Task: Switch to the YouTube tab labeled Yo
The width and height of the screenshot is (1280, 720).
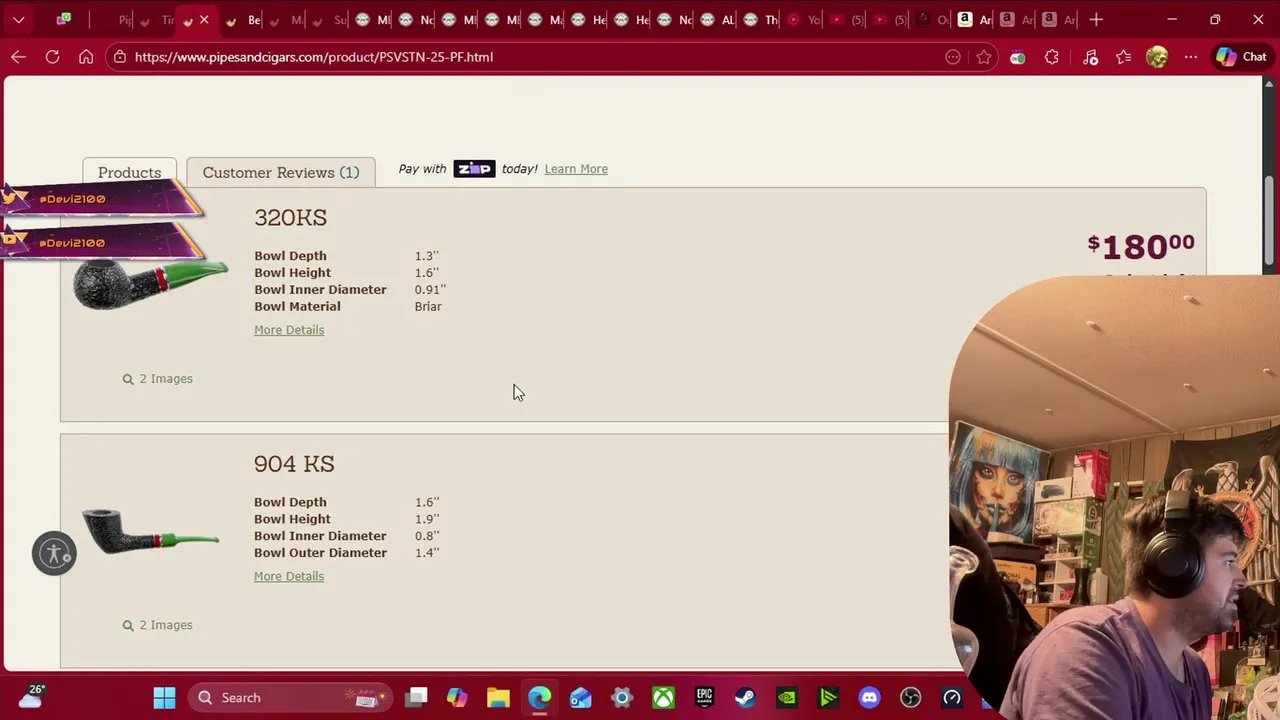Action: (x=803, y=19)
